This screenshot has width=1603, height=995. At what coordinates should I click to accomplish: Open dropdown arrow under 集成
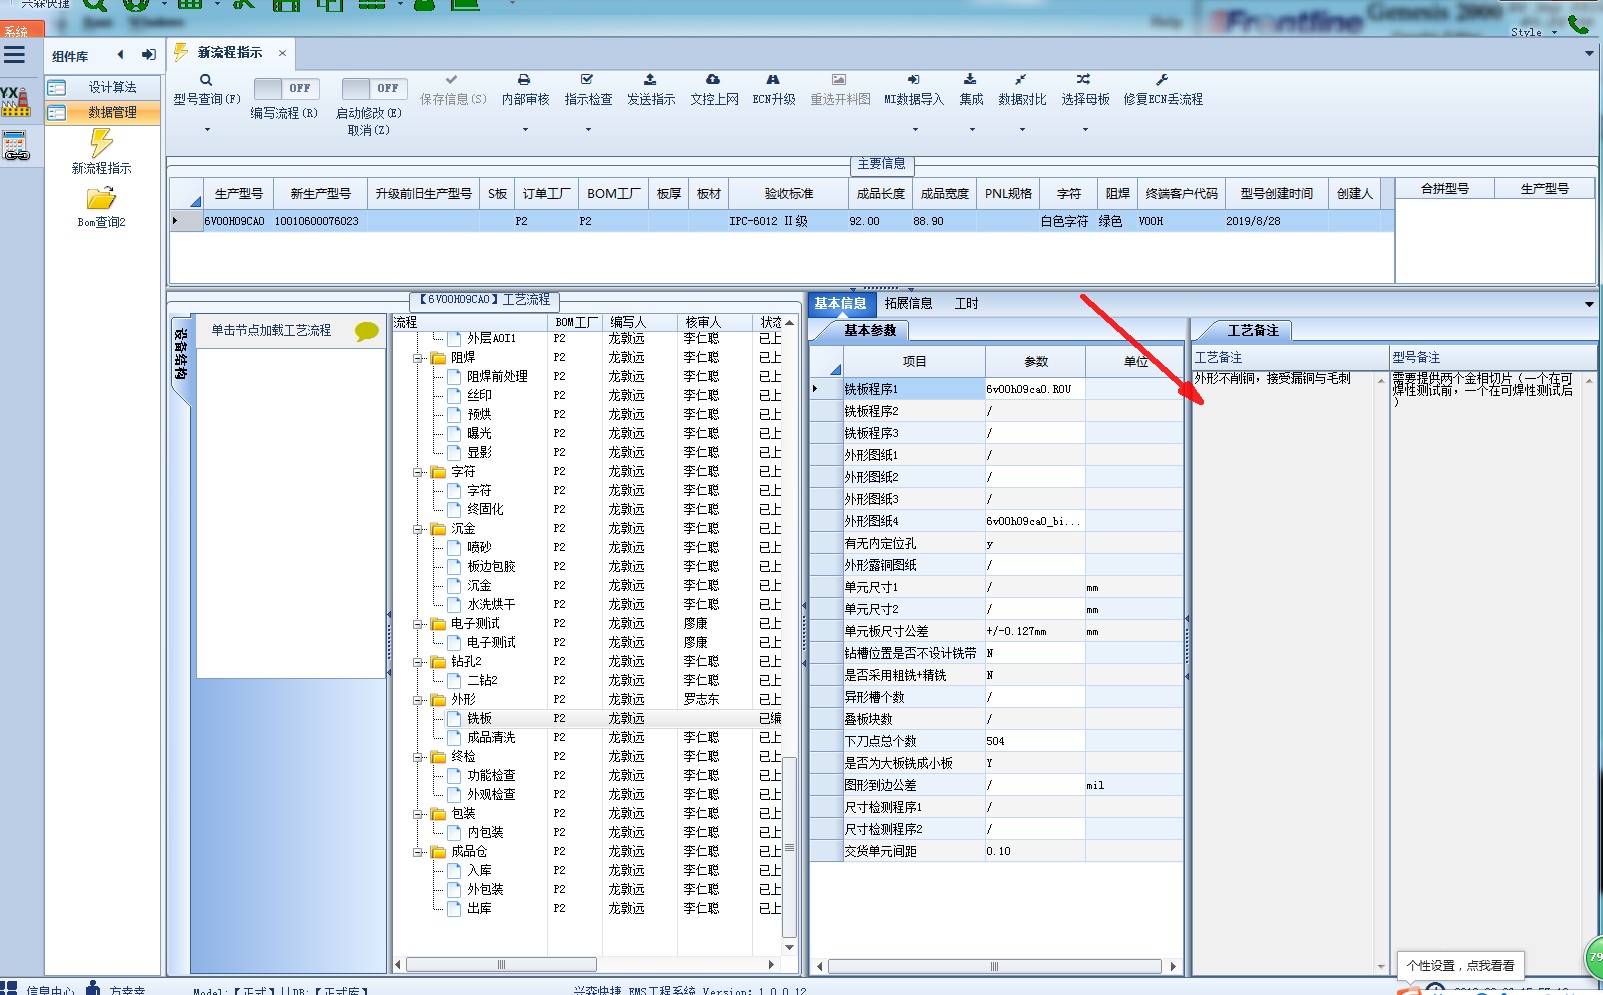pos(971,130)
